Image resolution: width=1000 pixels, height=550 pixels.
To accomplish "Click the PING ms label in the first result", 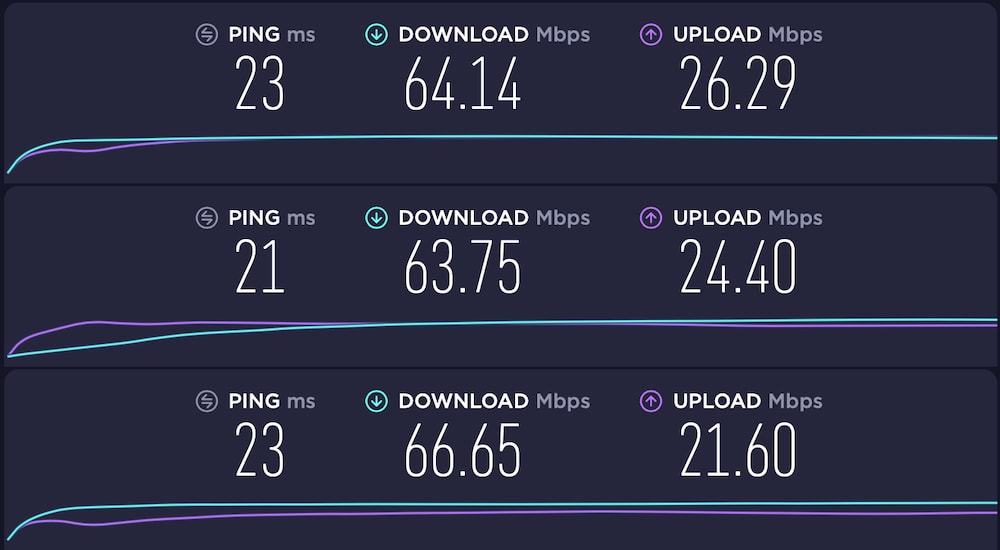I will click(272, 34).
